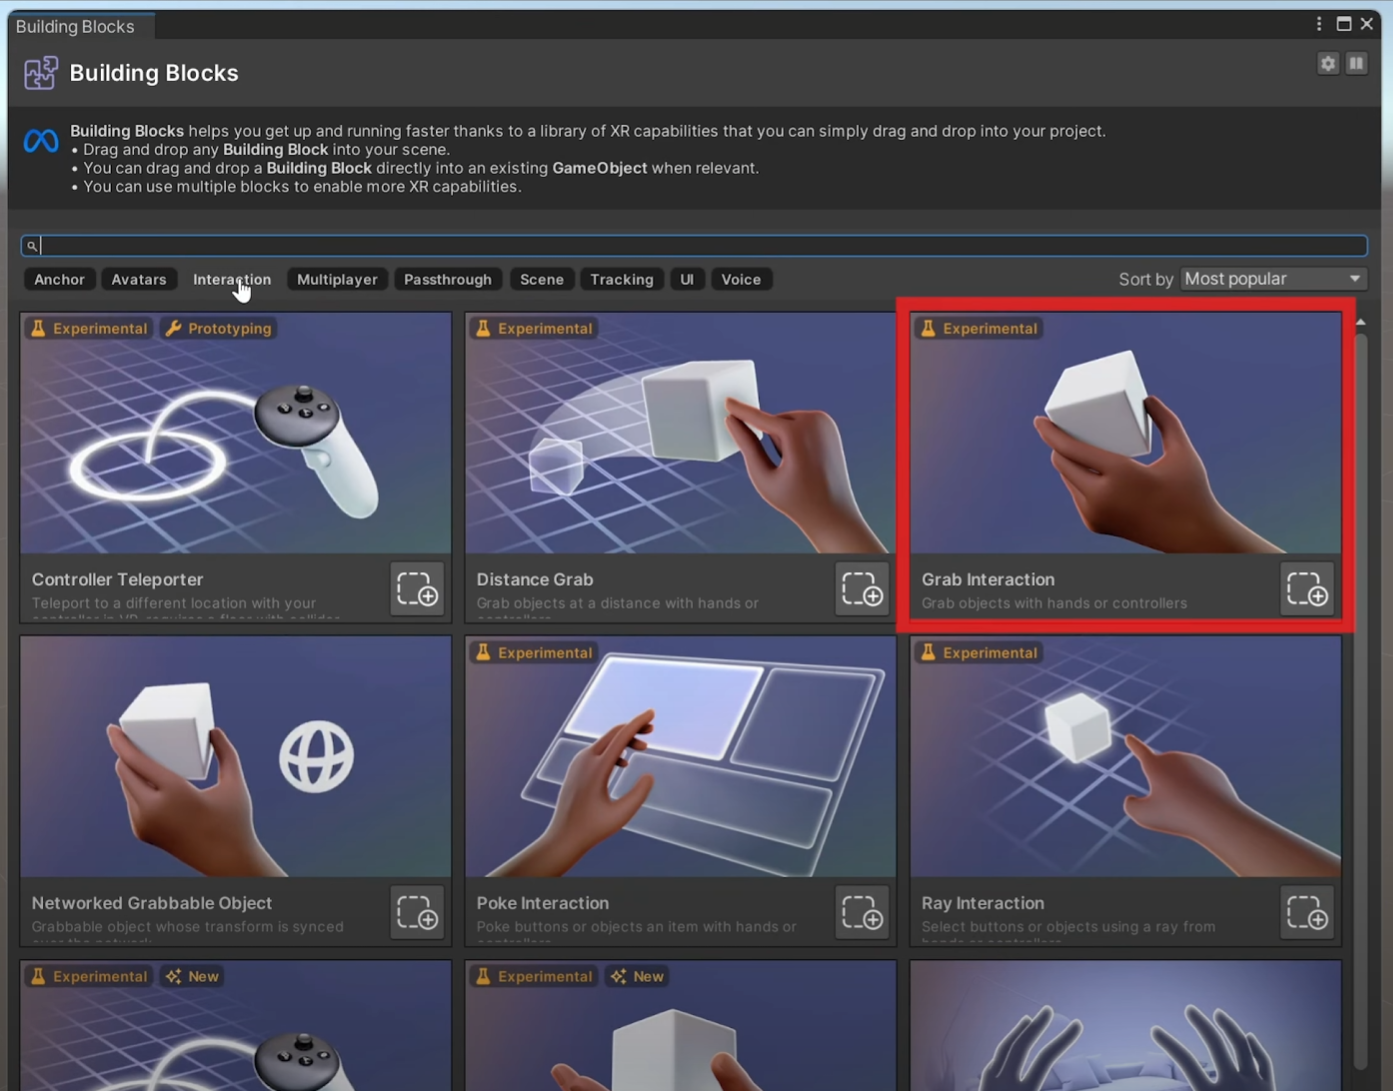Click the Experimental tag on Controller Teleporter
The height and width of the screenshot is (1091, 1393).
pos(89,328)
